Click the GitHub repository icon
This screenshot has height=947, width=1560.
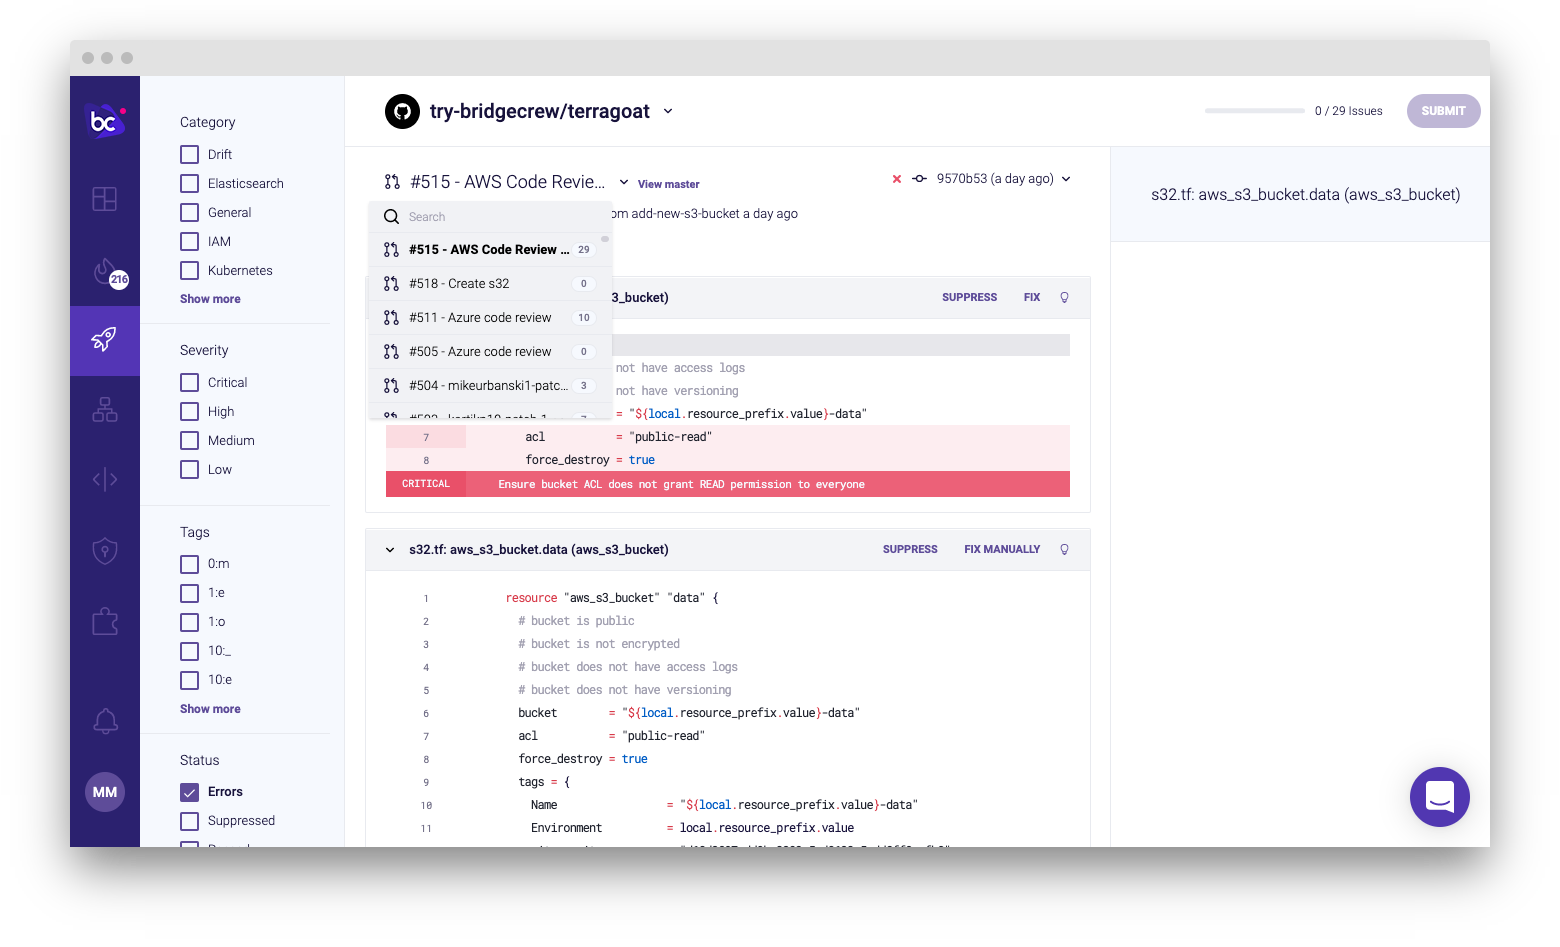[x=402, y=111]
